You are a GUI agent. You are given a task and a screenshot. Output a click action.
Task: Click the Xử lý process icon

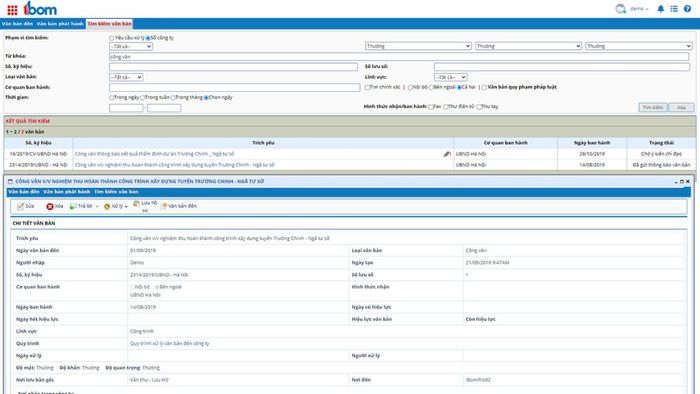click(107, 207)
